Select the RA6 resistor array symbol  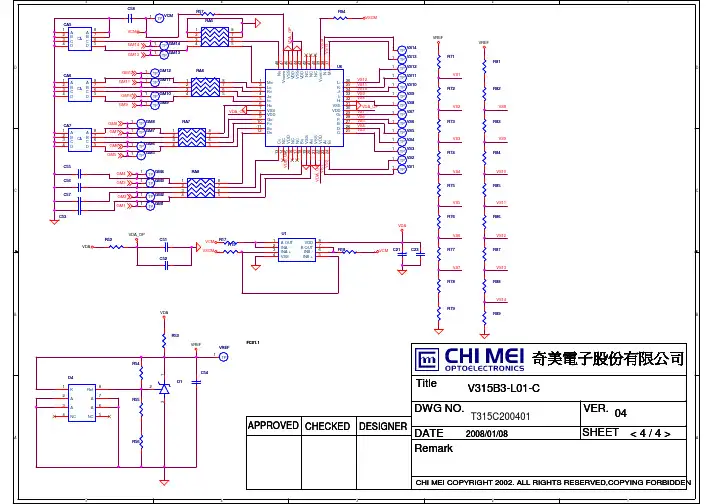coord(205,88)
